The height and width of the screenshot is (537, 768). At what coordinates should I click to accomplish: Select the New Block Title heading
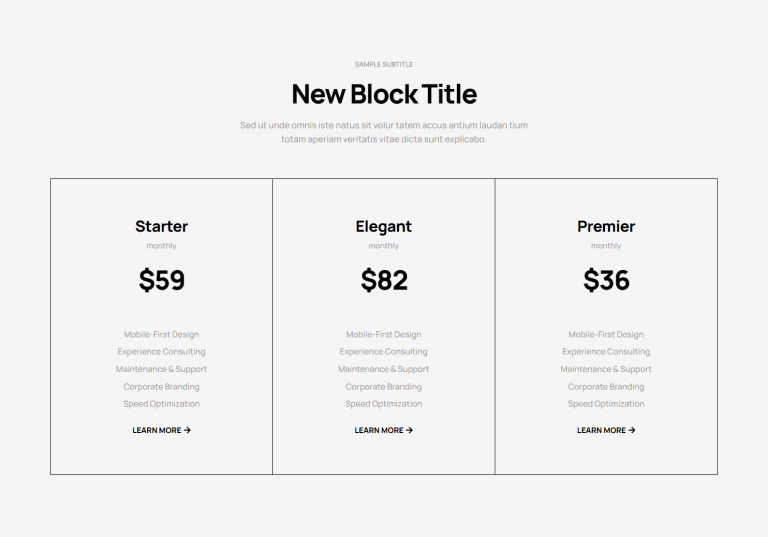point(384,94)
